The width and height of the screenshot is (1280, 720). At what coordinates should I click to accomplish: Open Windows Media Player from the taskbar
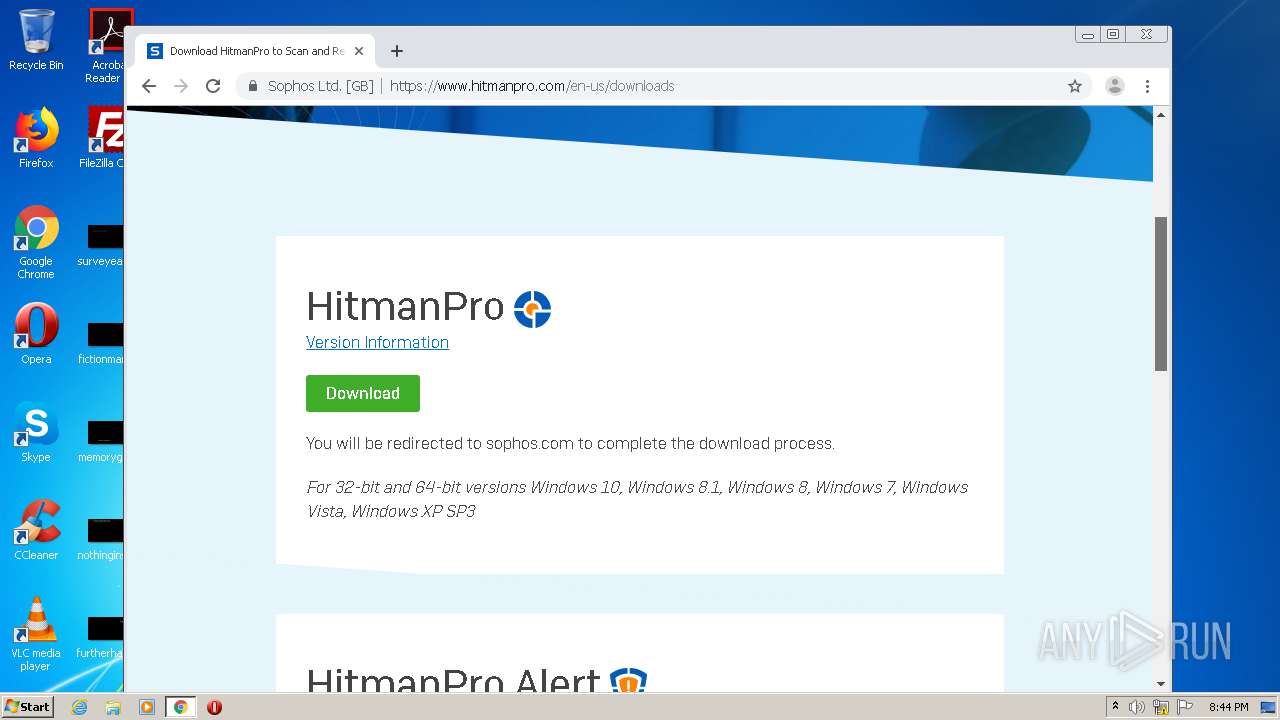pos(146,707)
